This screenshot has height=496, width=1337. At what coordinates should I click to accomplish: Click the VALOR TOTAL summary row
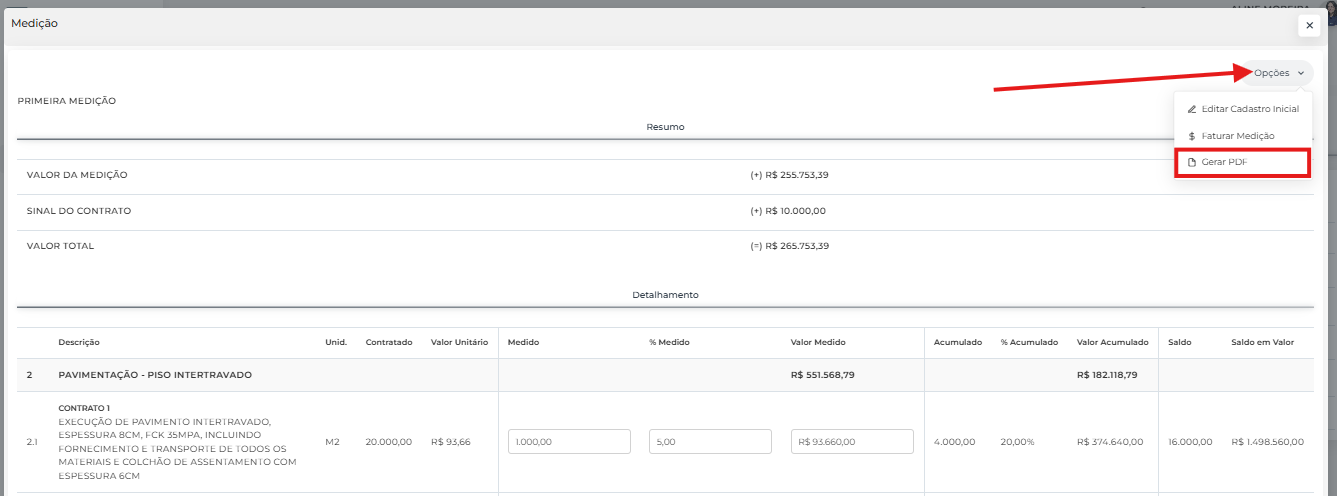[x=61, y=246]
